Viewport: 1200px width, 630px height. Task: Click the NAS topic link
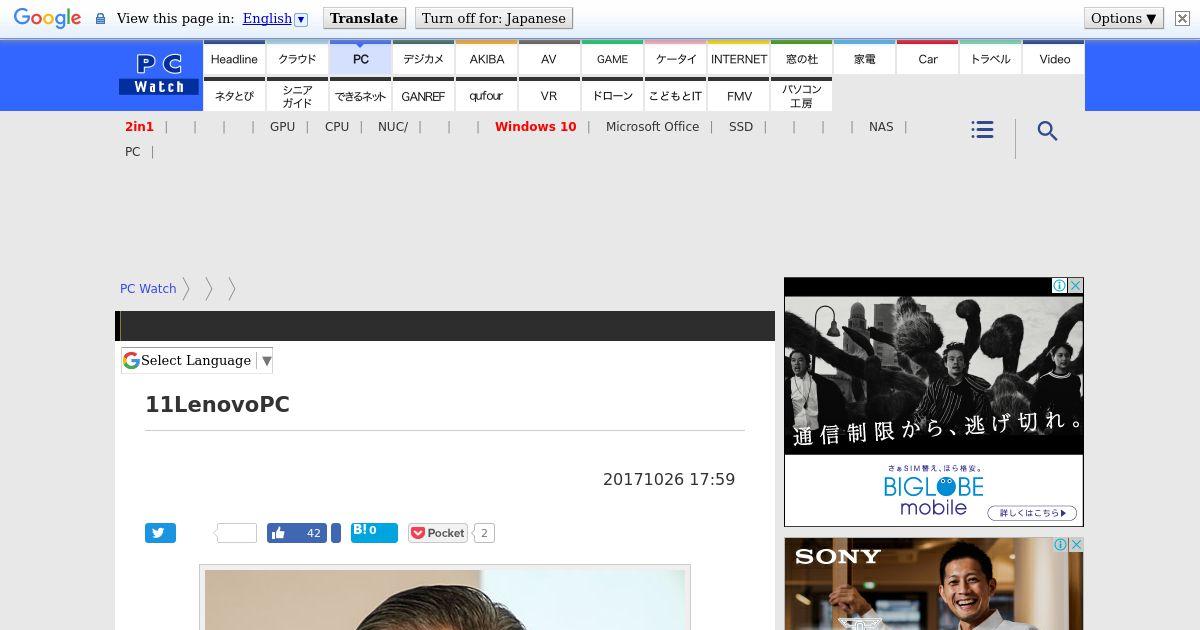pyautogui.click(x=881, y=127)
